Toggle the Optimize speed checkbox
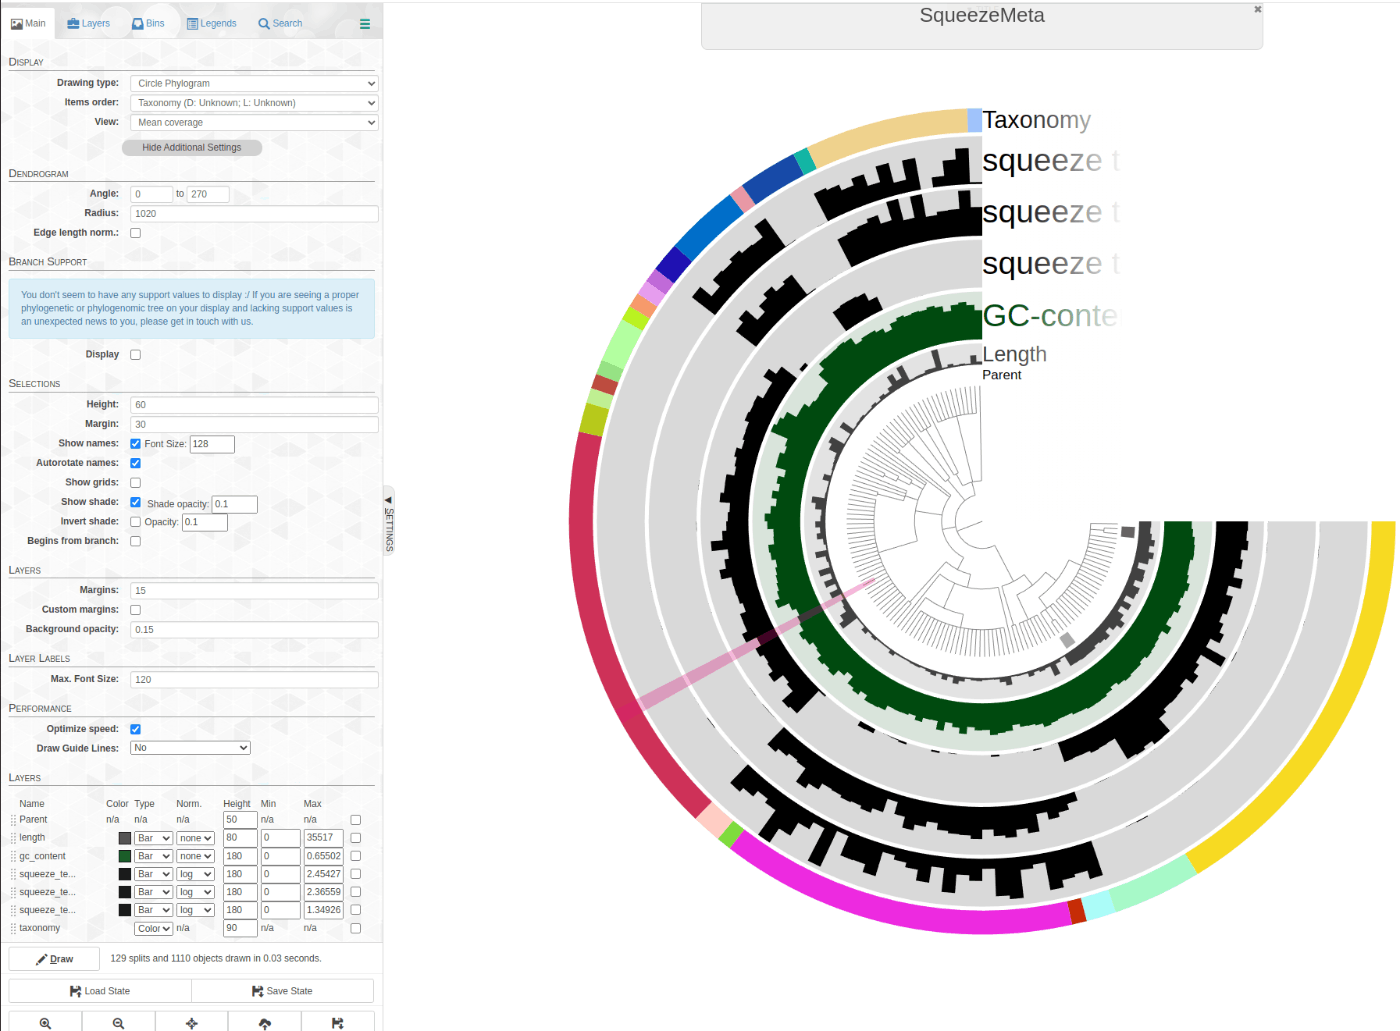1400x1031 pixels. point(136,729)
